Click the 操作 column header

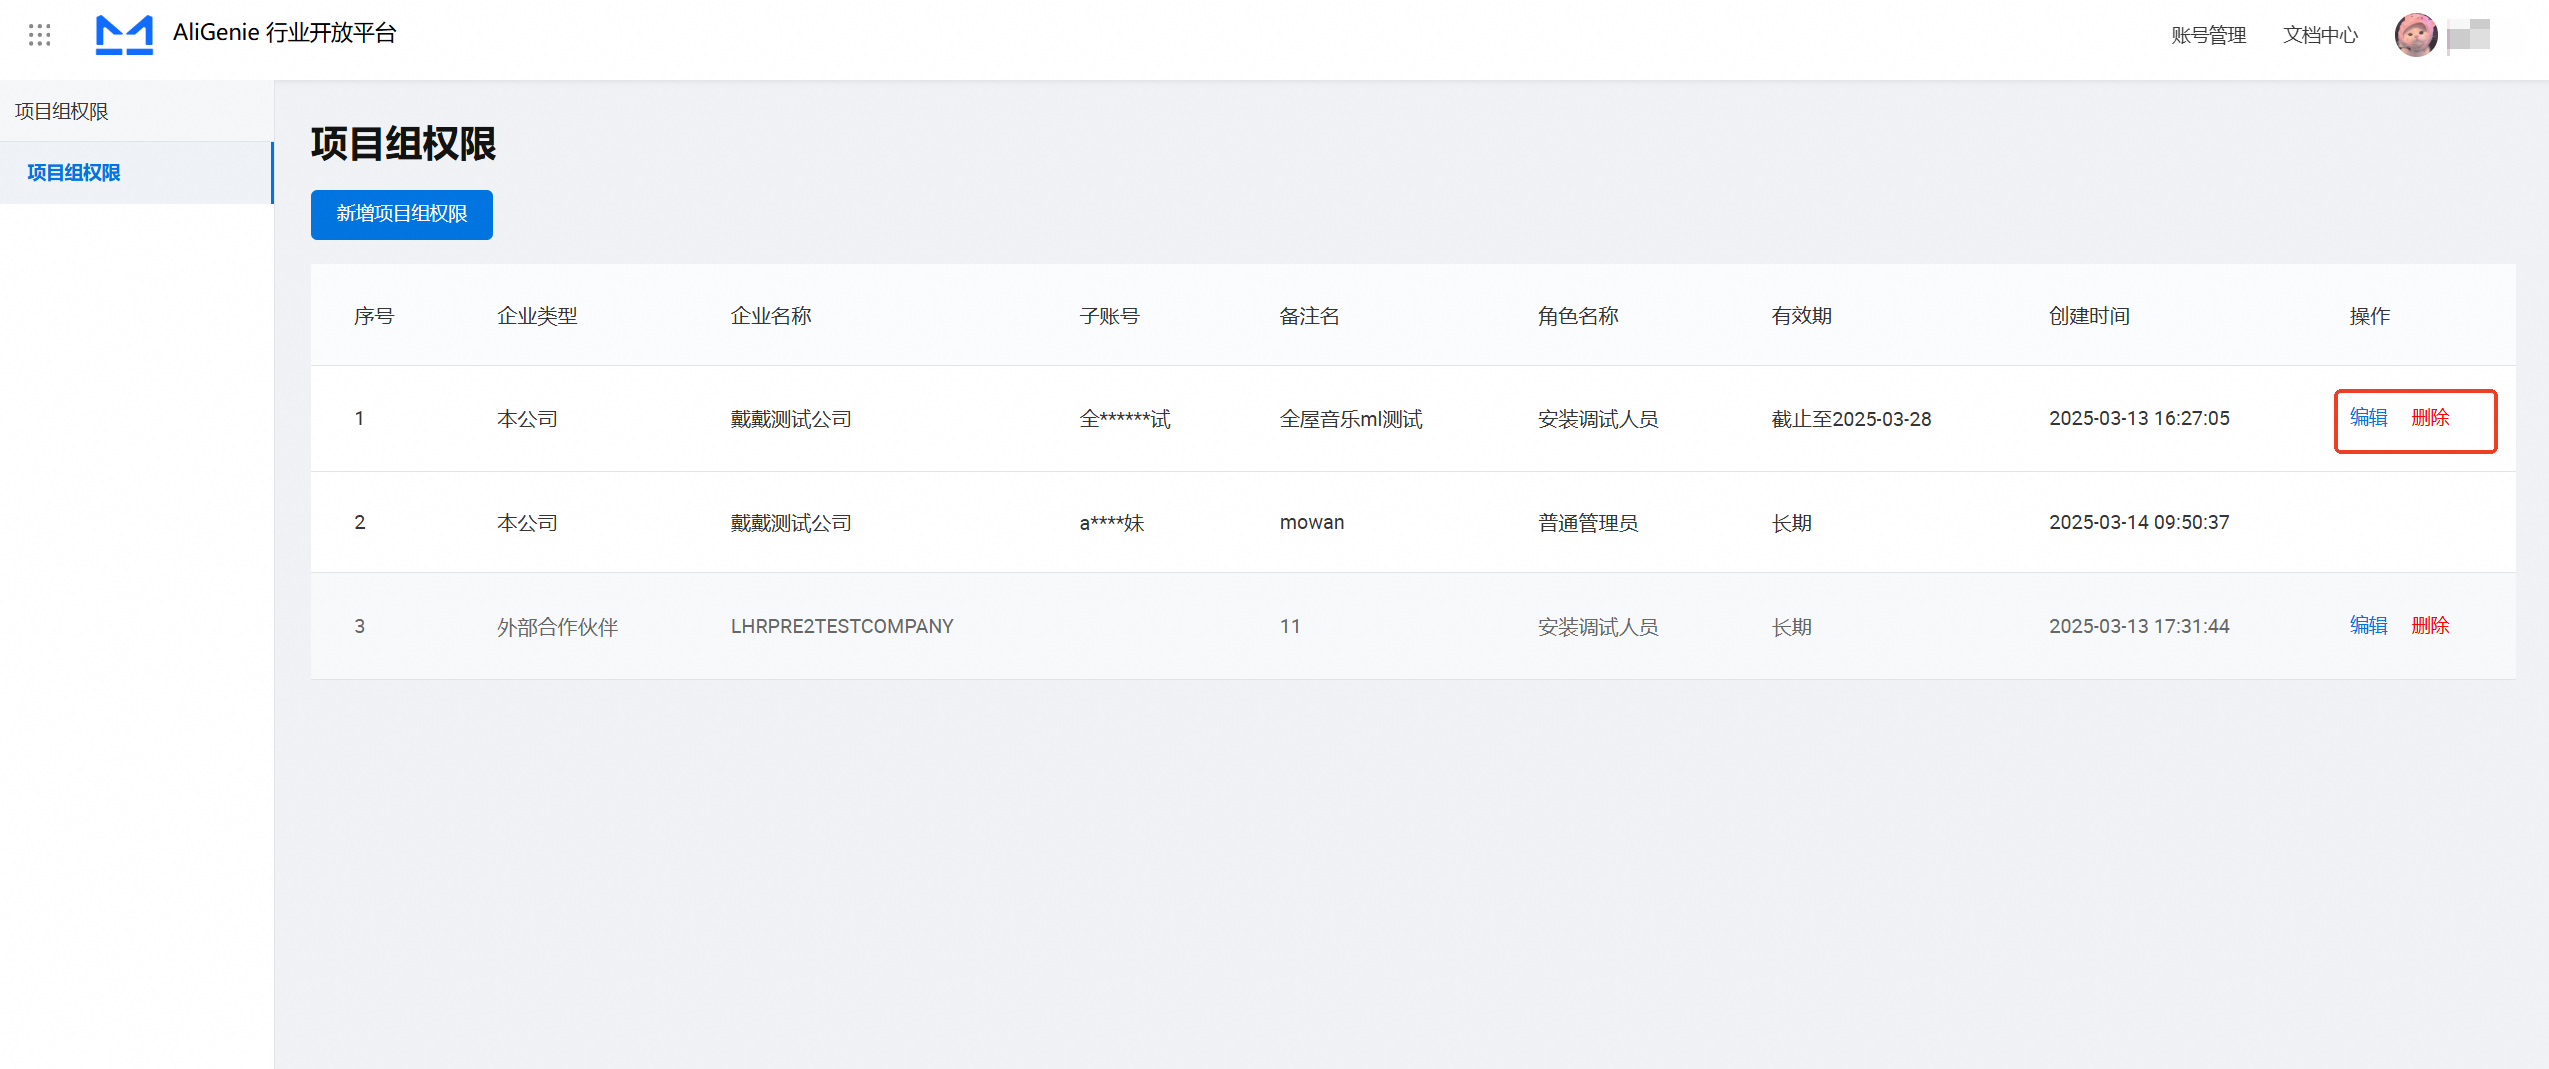pos(2369,316)
